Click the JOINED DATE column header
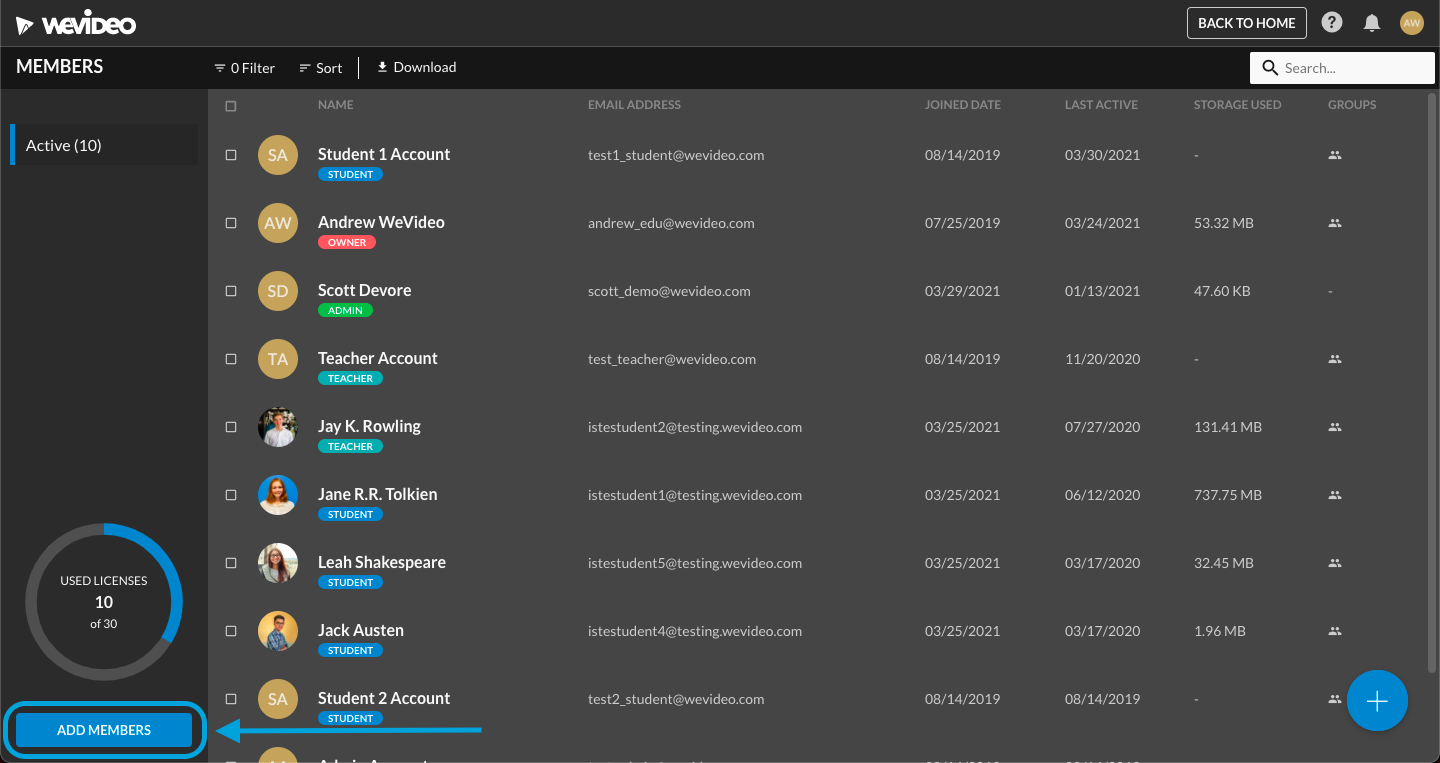This screenshot has height=763, width=1440. point(962,105)
